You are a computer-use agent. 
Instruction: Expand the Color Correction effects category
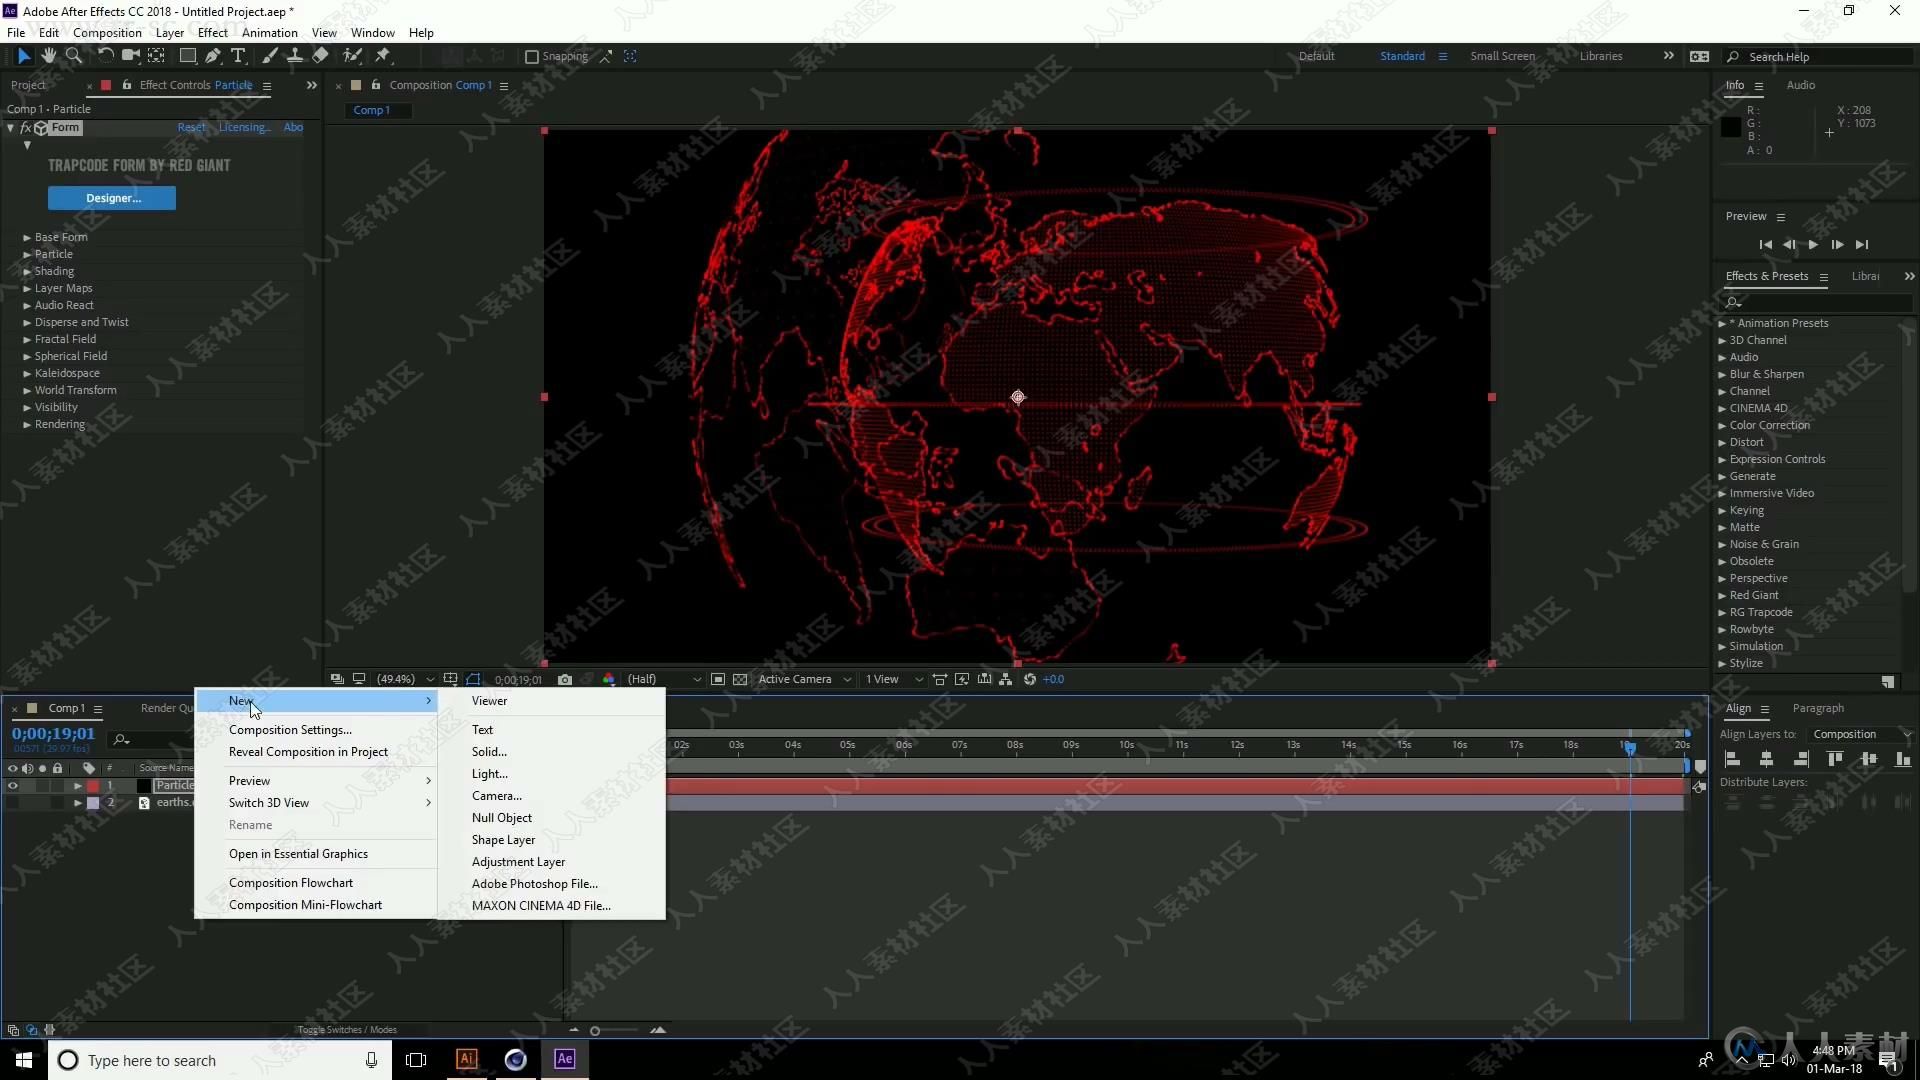tap(1722, 426)
